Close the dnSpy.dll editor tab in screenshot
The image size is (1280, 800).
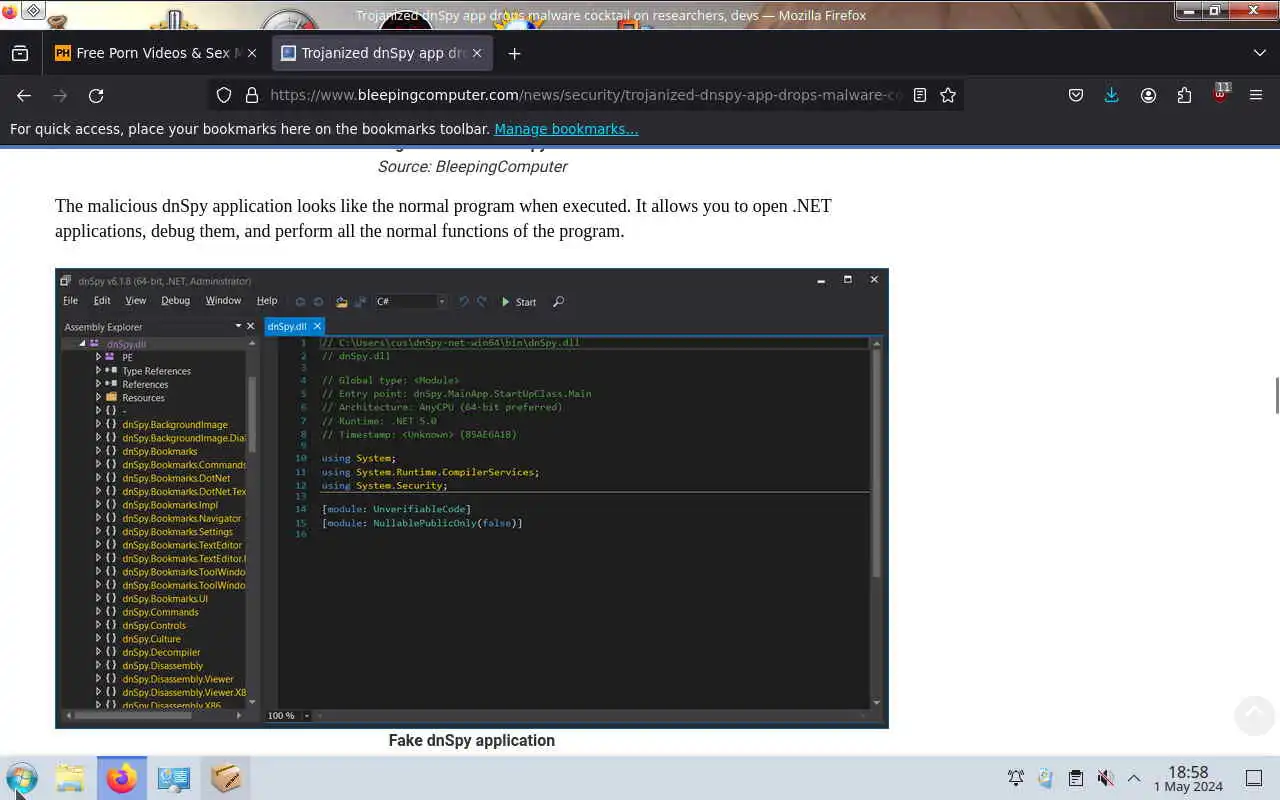[x=317, y=326]
